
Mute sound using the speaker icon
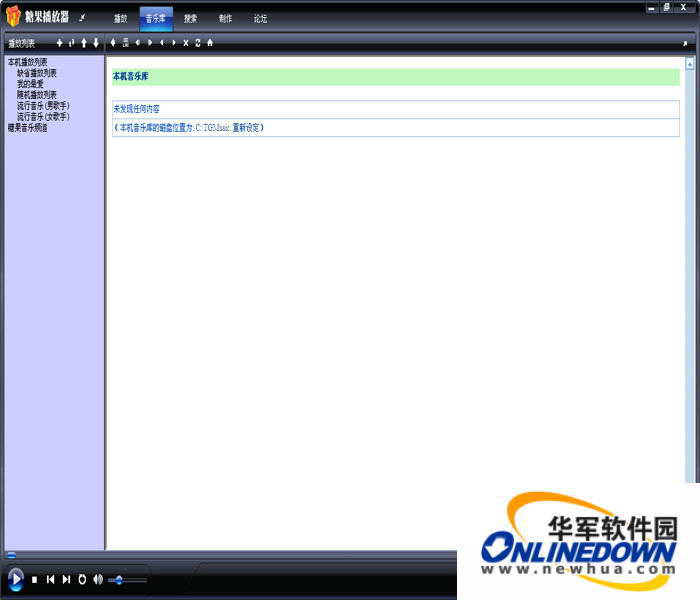tap(98, 579)
